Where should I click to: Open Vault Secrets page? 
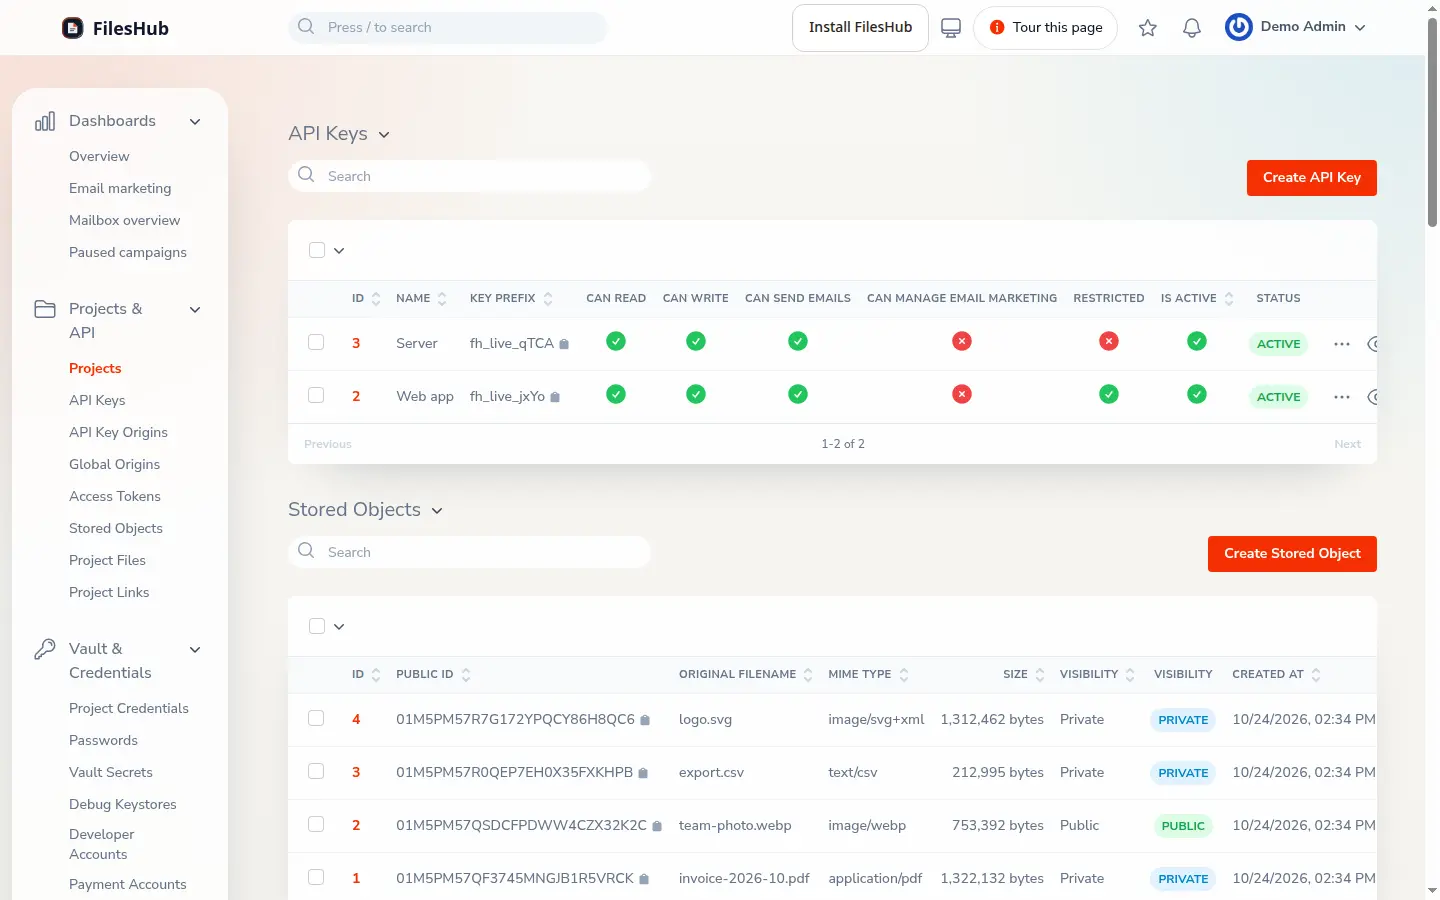[111, 772]
